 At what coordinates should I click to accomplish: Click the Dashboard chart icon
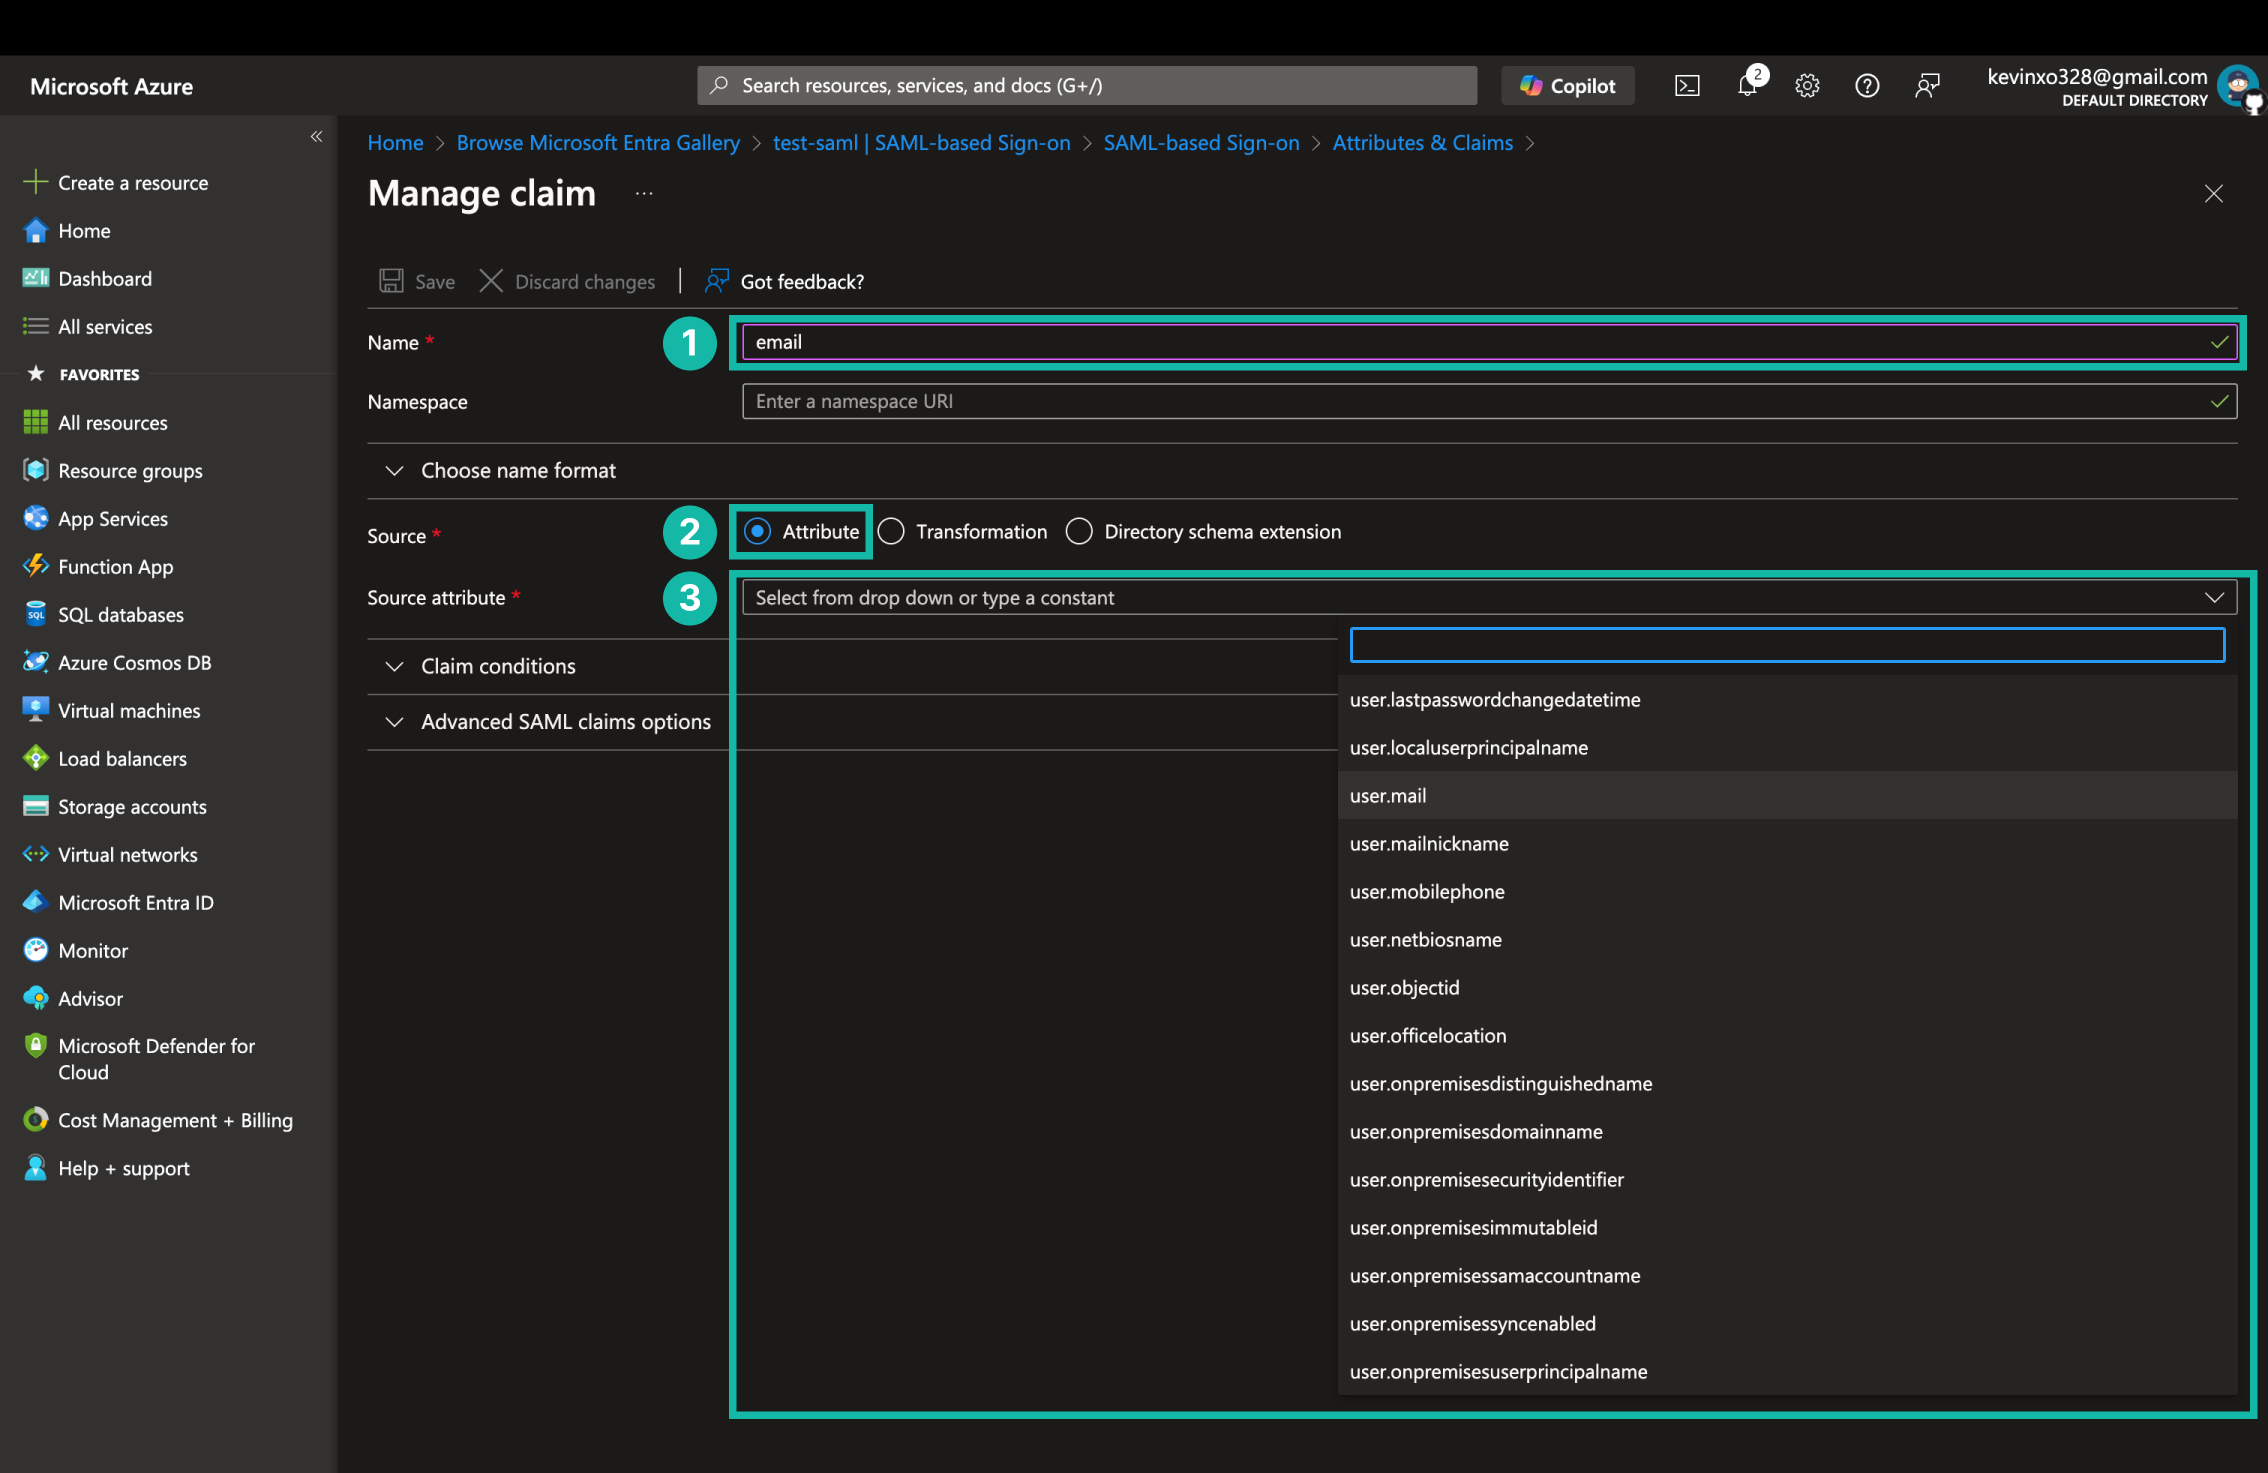click(35, 278)
